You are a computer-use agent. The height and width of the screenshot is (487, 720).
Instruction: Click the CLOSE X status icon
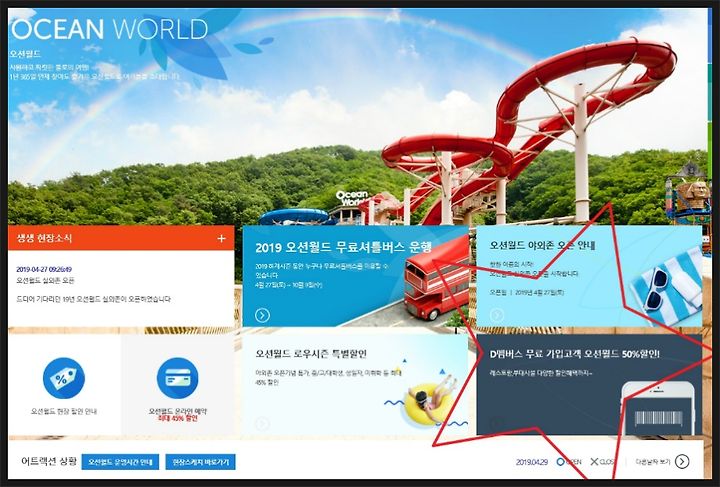[x=594, y=462]
